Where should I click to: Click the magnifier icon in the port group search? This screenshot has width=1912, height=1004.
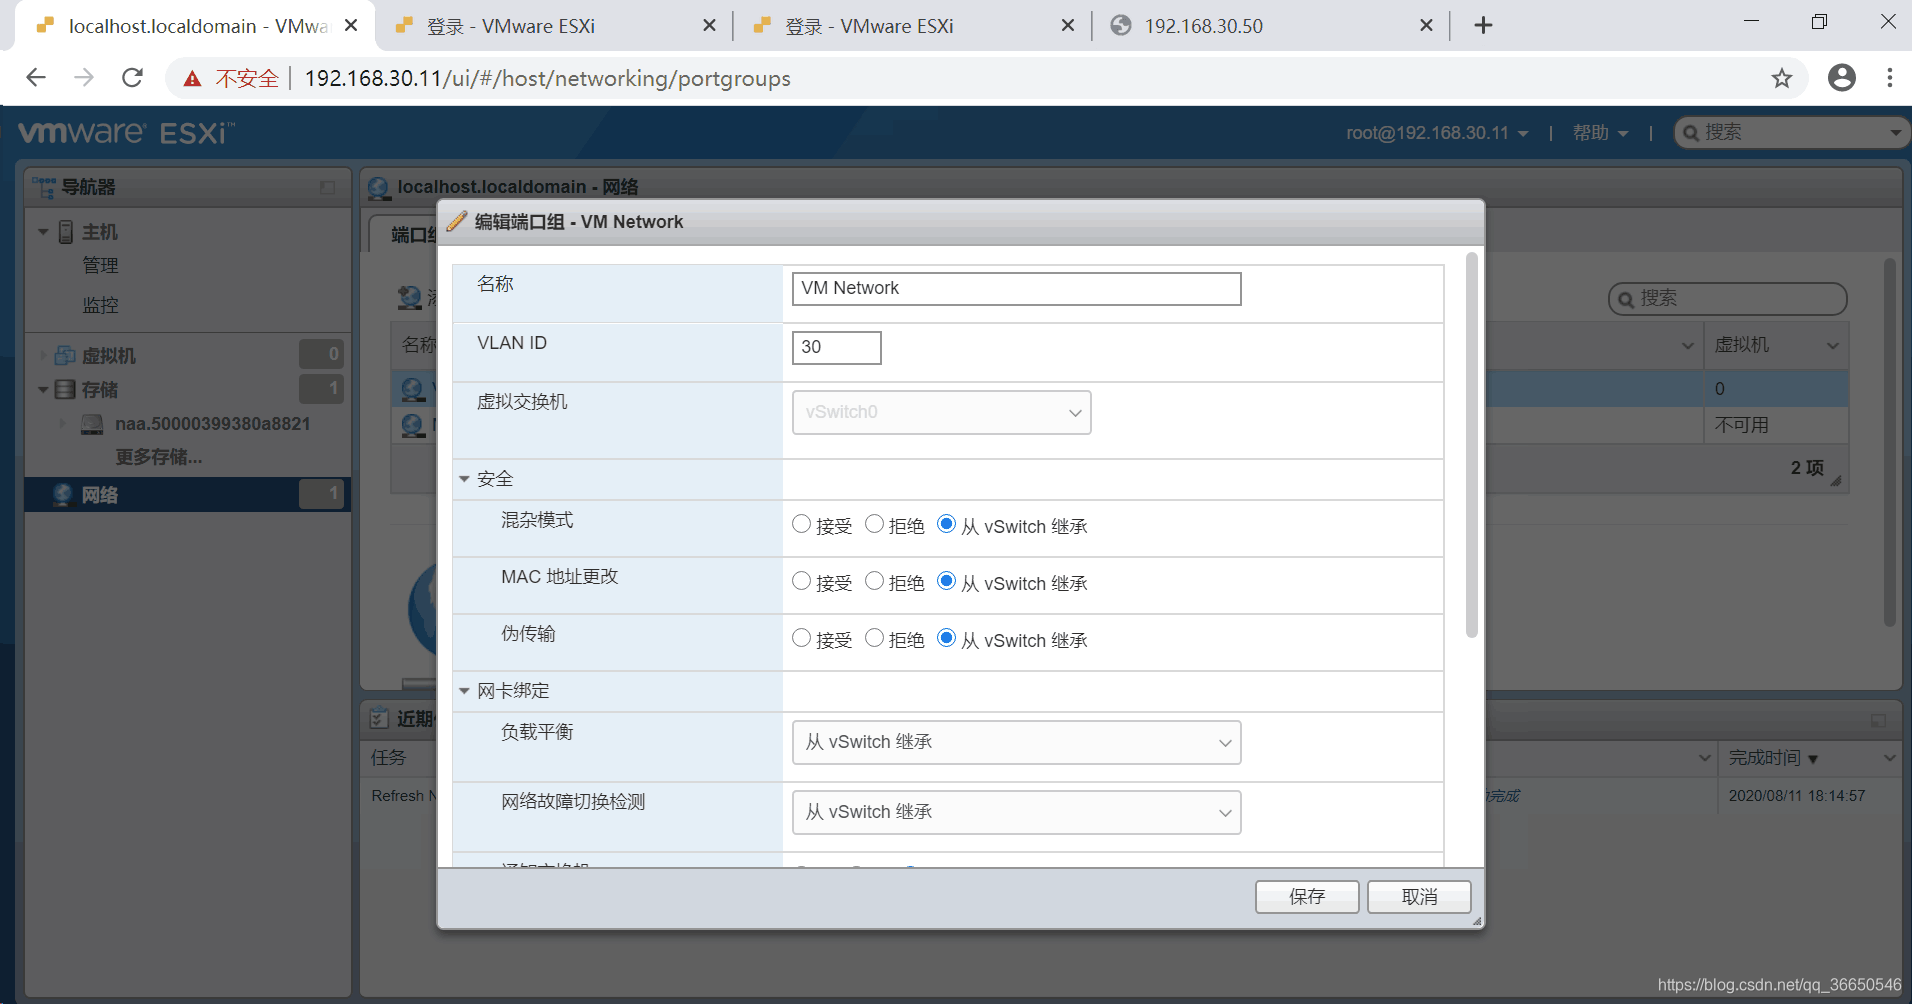(x=1626, y=299)
